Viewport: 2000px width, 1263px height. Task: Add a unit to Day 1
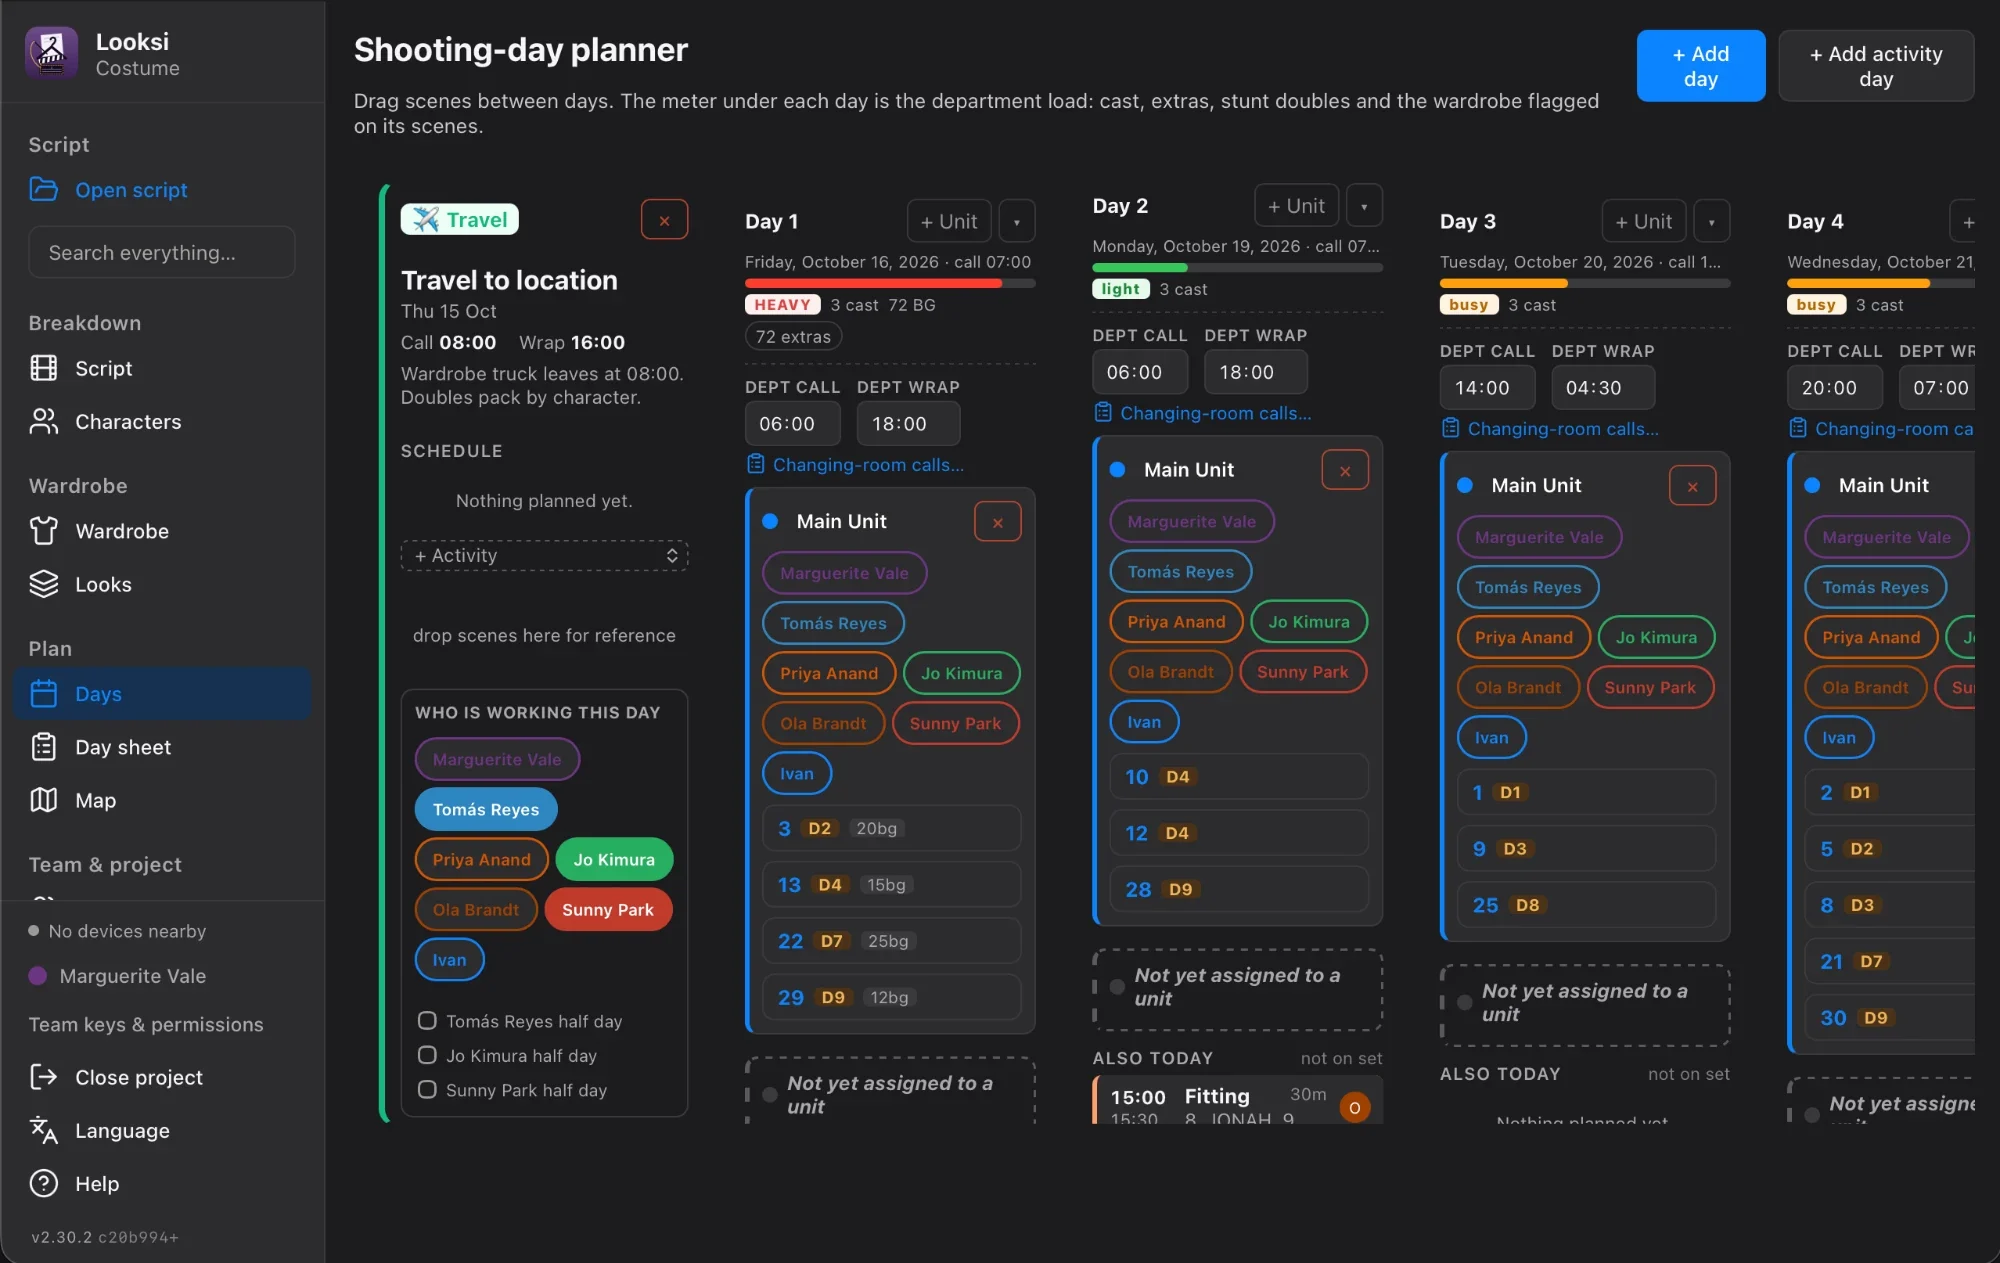point(948,221)
